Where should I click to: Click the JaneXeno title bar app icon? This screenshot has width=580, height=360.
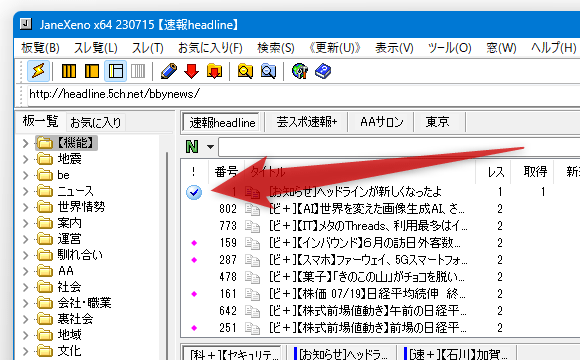tap(26, 24)
